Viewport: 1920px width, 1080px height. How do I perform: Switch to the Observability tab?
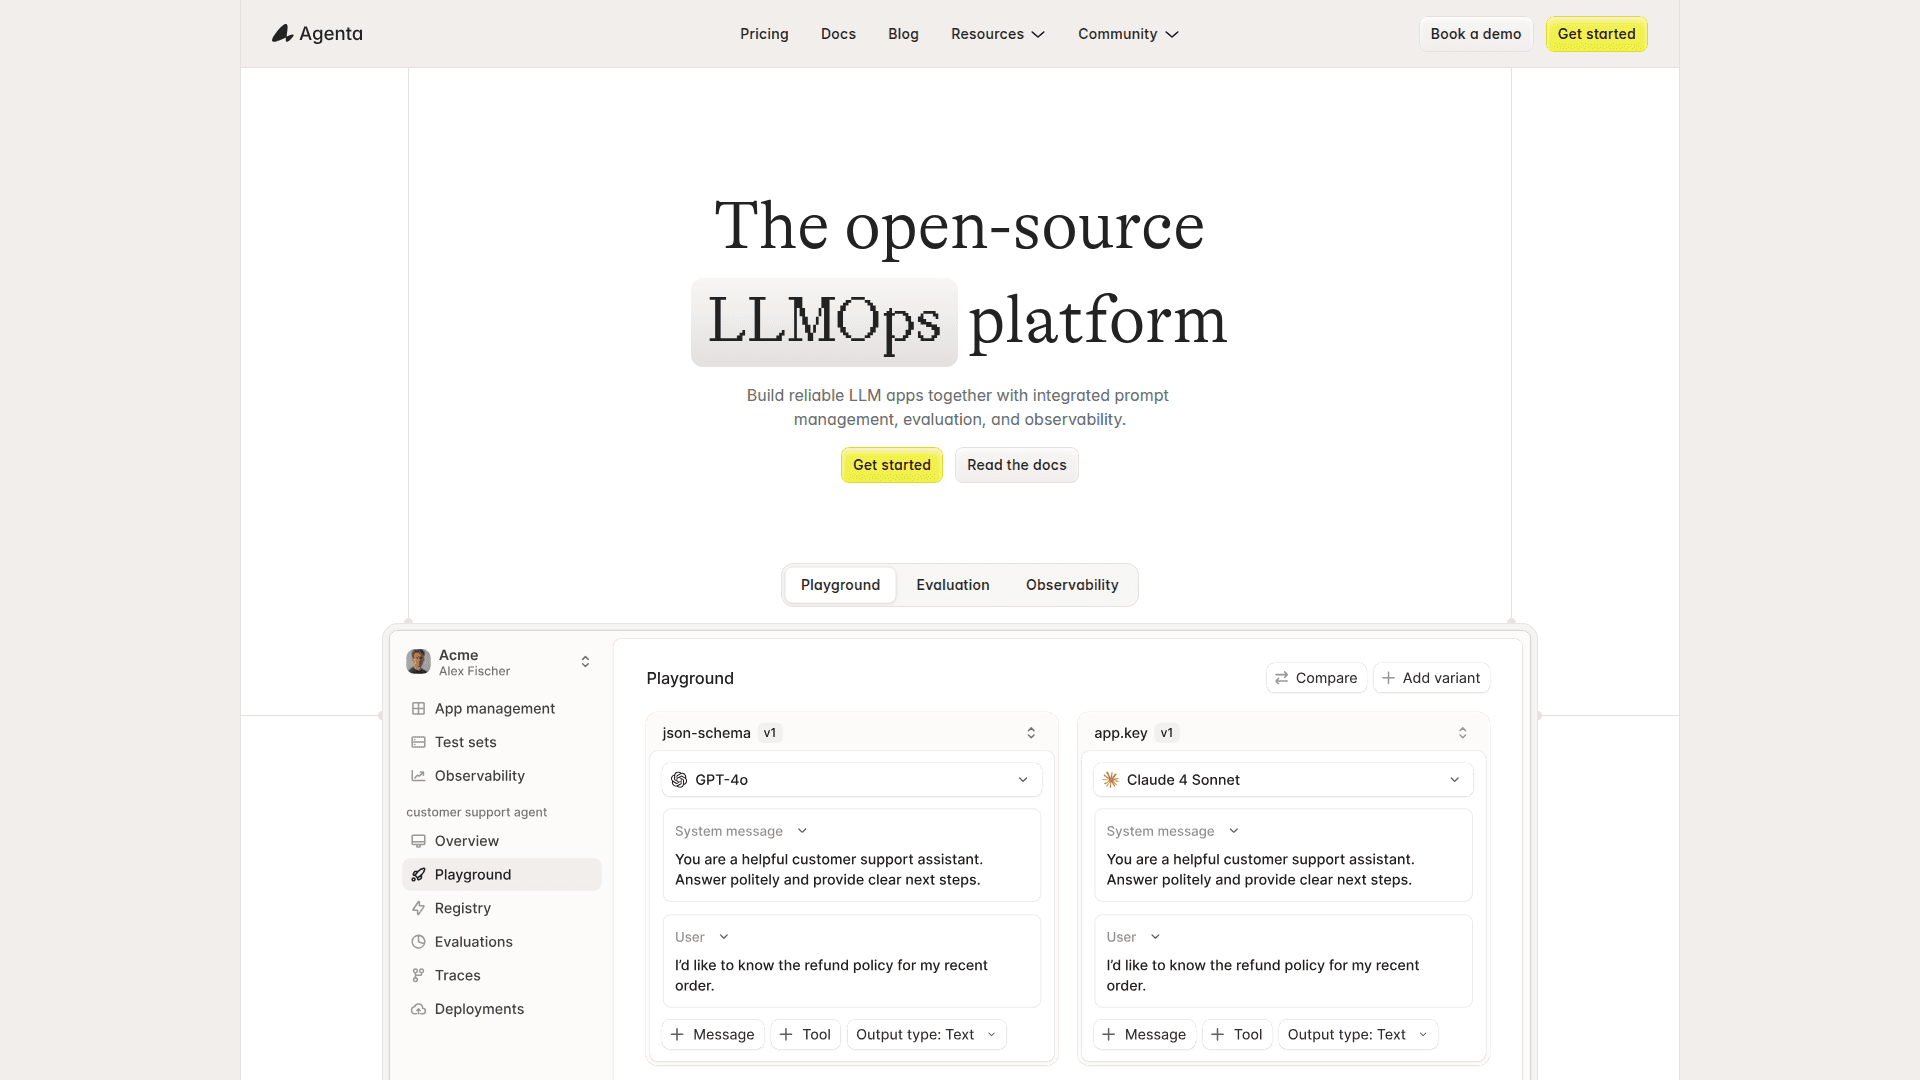pos(1071,585)
